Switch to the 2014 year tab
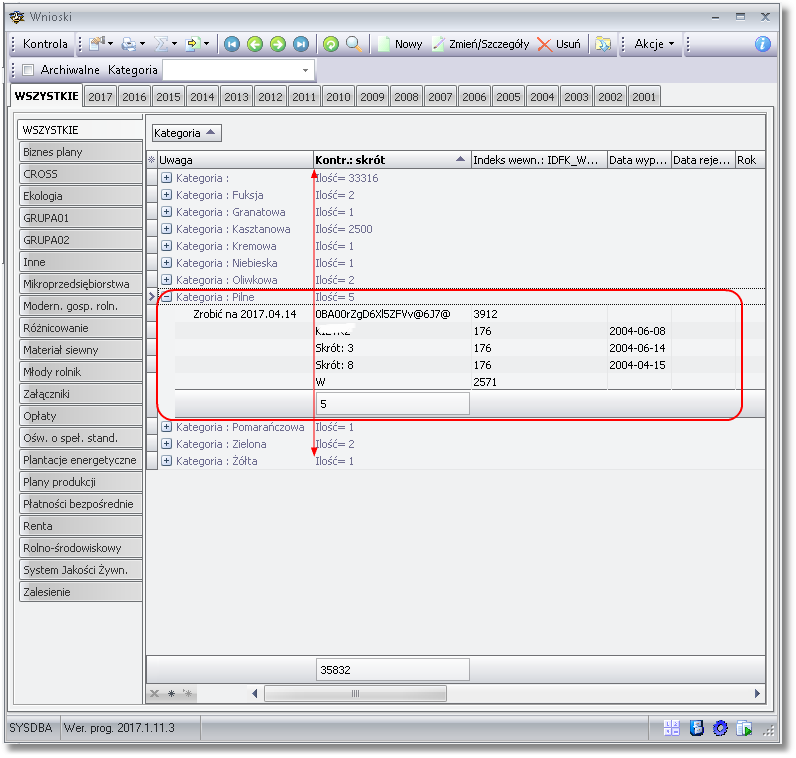Viewport: 796px width, 758px height. (202, 96)
